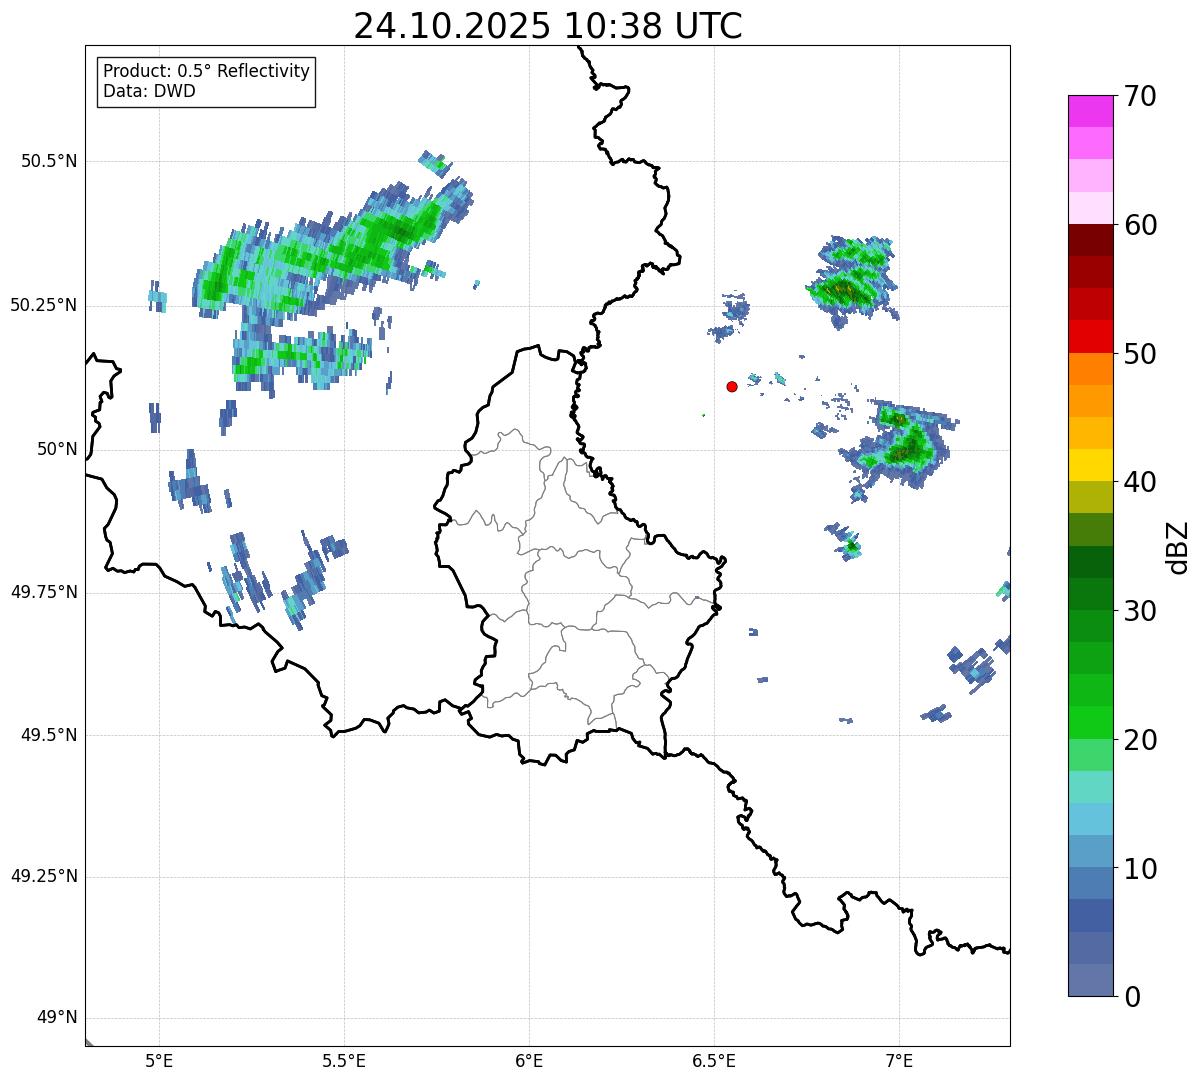The image size is (1202, 1081).
Task: Click the 5.5°E longitude label
Action: coord(344,1060)
